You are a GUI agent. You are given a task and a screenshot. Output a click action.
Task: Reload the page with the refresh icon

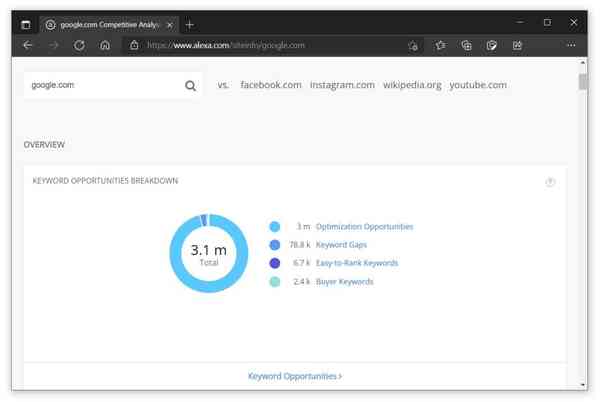(x=79, y=46)
